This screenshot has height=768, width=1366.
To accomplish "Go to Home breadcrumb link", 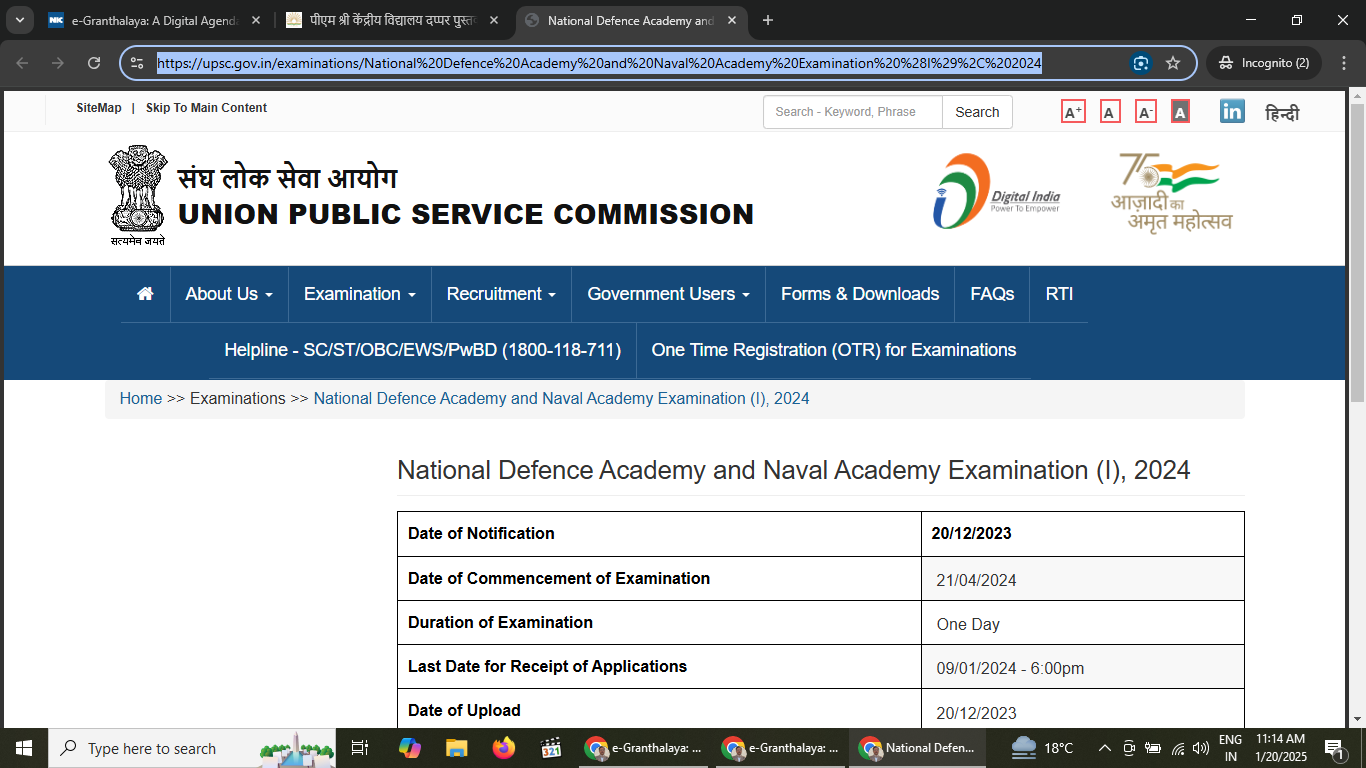I will pos(141,398).
